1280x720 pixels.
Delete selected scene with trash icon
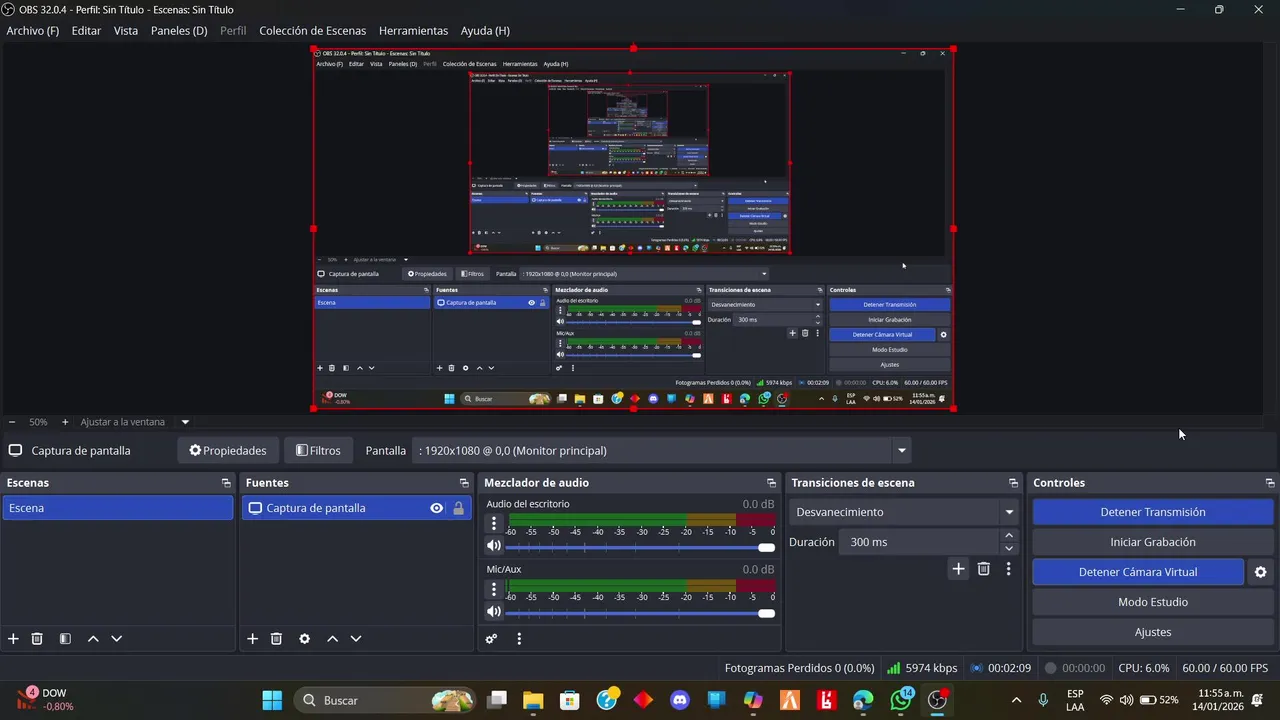click(37, 639)
